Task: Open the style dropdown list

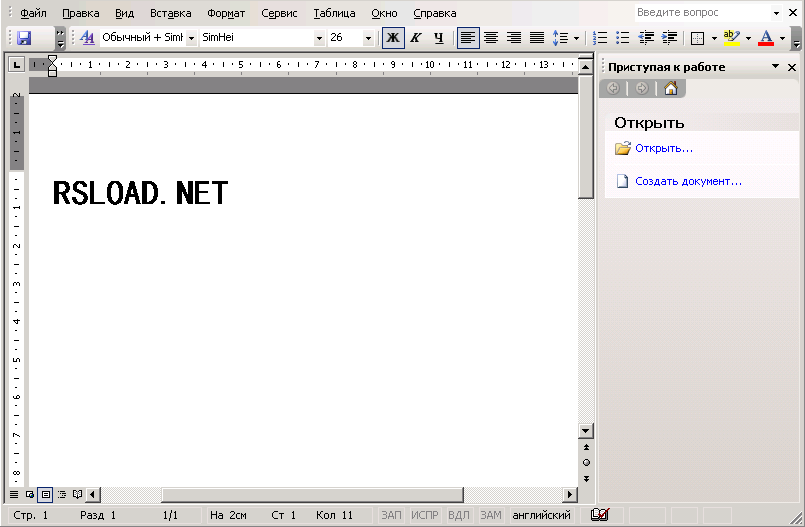Action: (x=191, y=38)
